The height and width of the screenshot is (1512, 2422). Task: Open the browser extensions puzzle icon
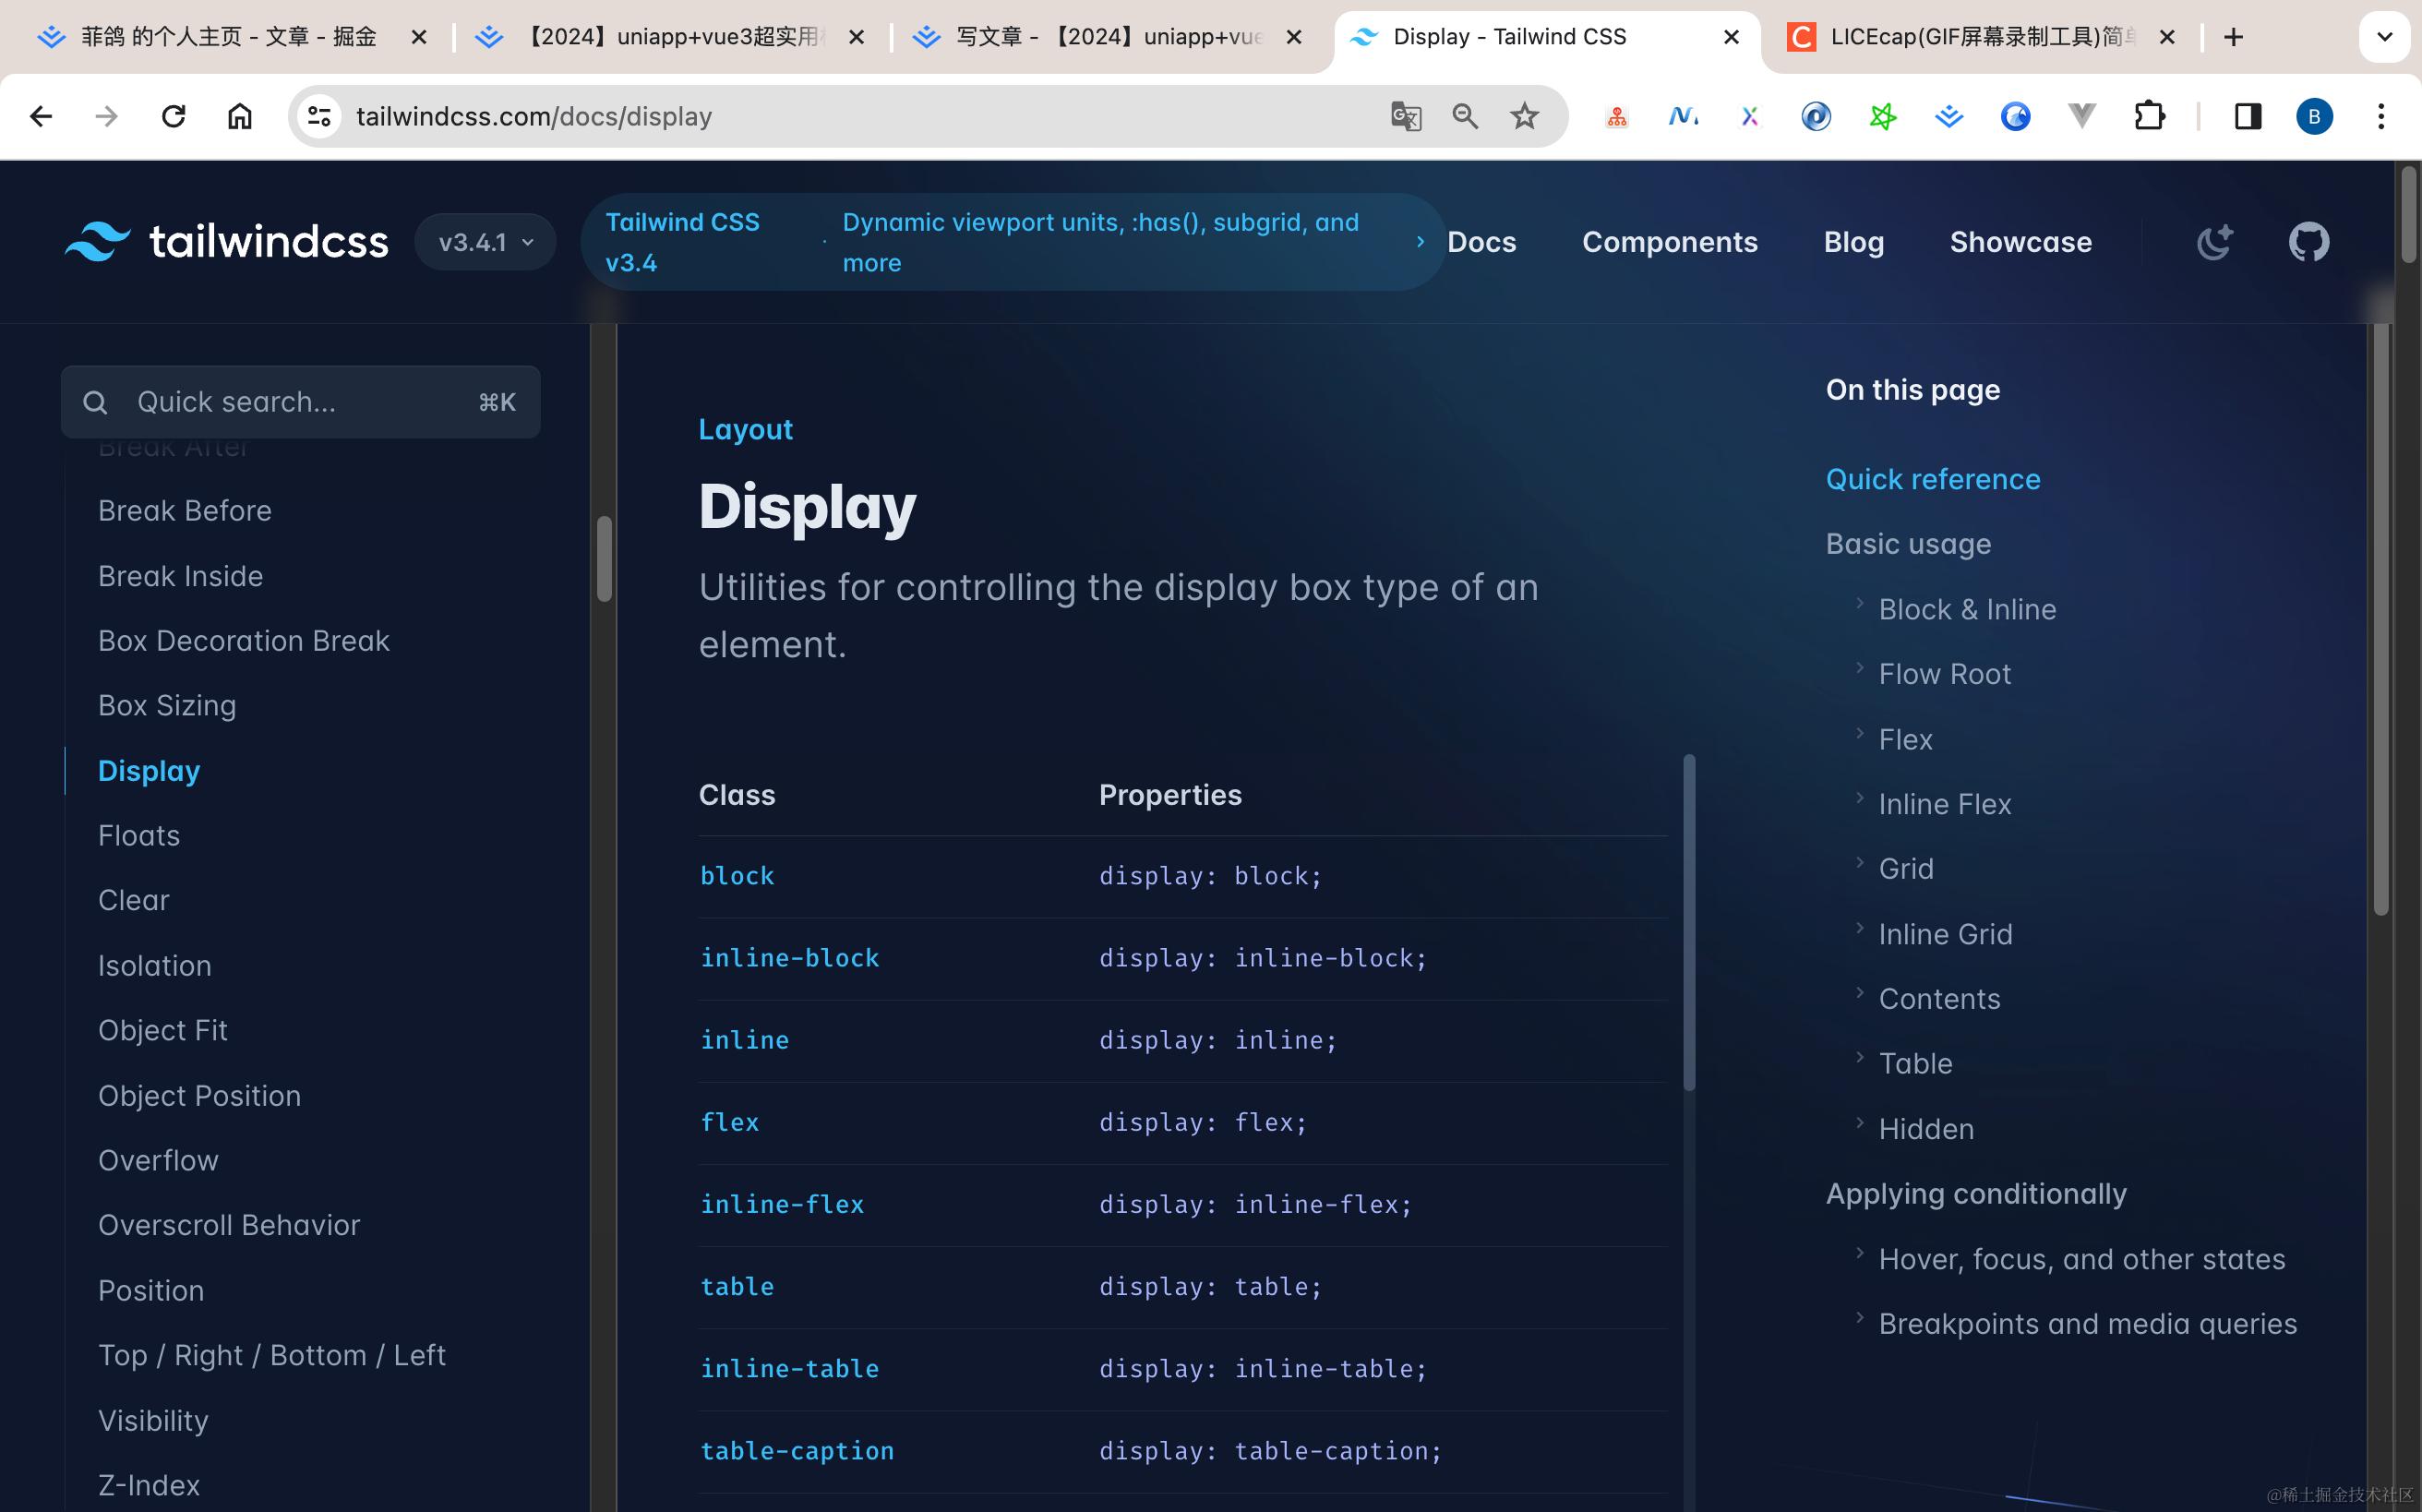(x=2149, y=117)
